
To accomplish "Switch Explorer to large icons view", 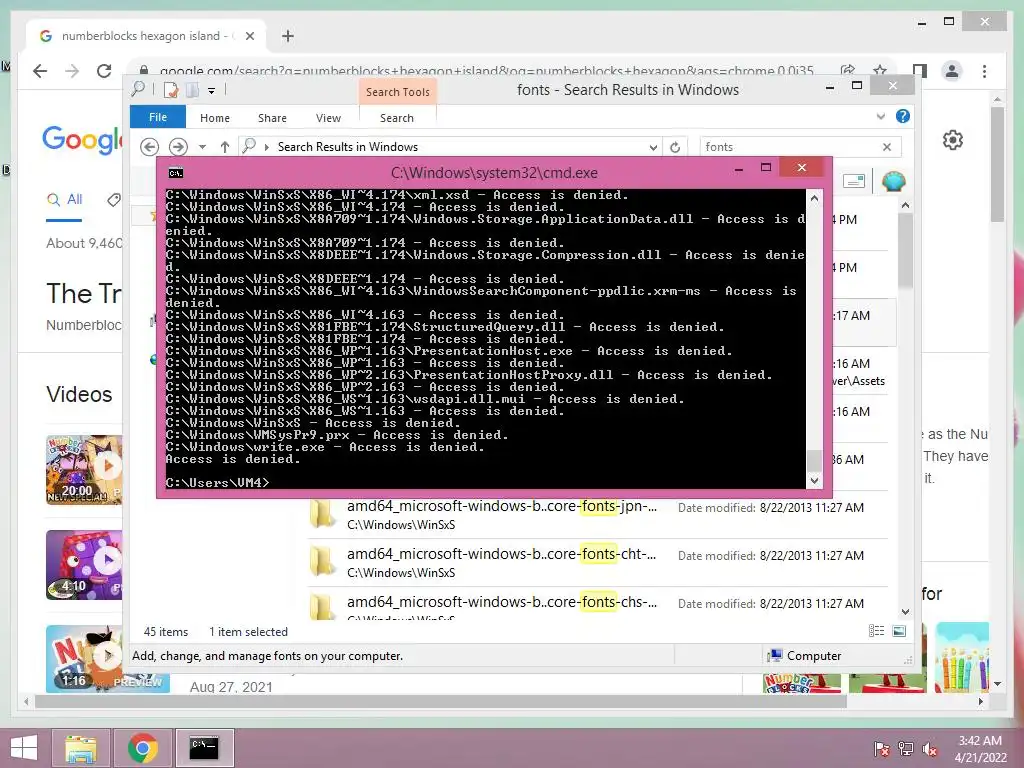I will click(x=899, y=631).
